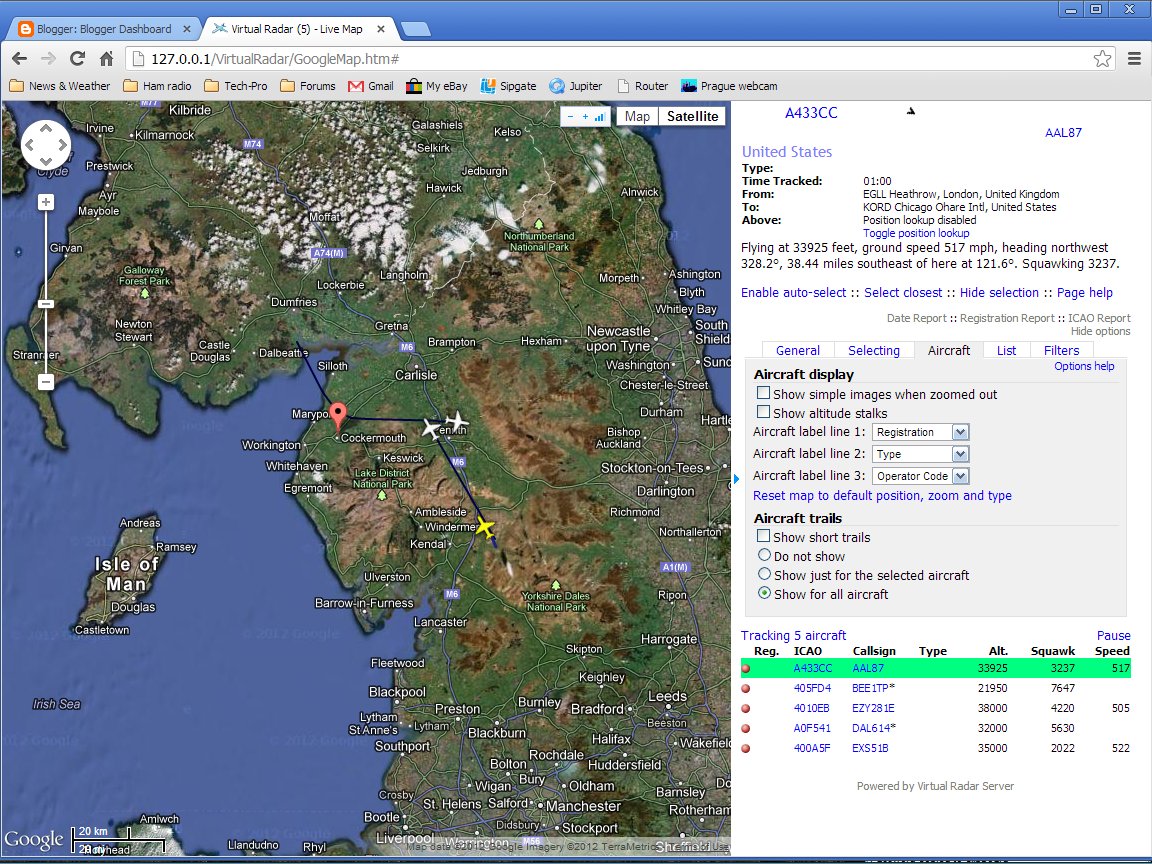1152x864 pixels.
Task: Open Page help link
Action: coord(1084,292)
